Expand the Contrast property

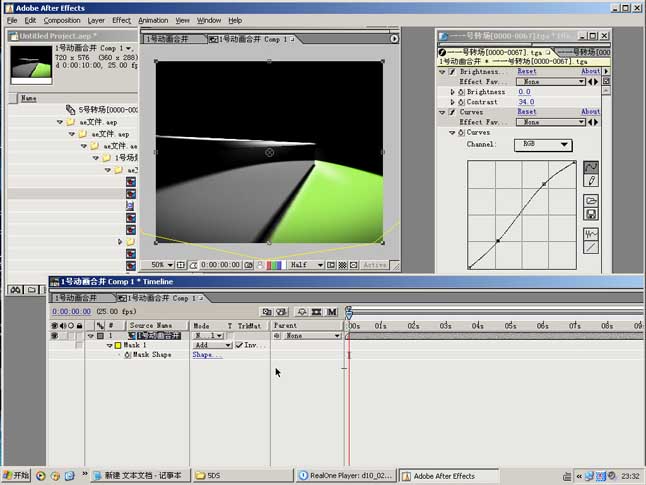pos(452,102)
